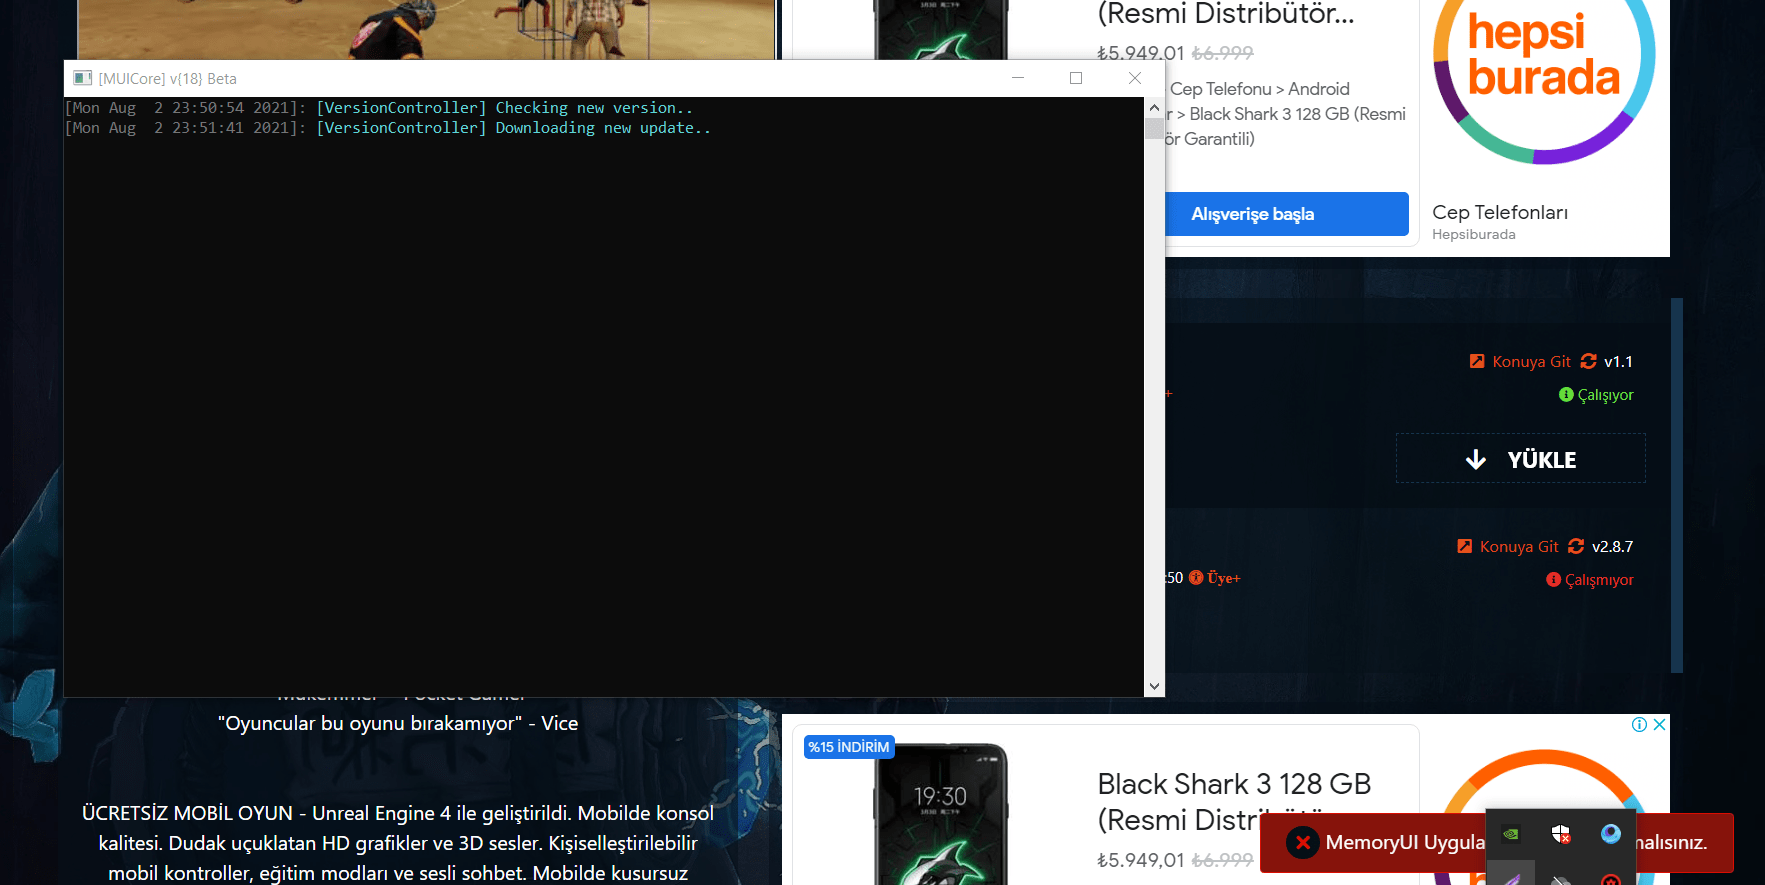Click the green info icon beside 'Çalışıyor'

tap(1566, 394)
